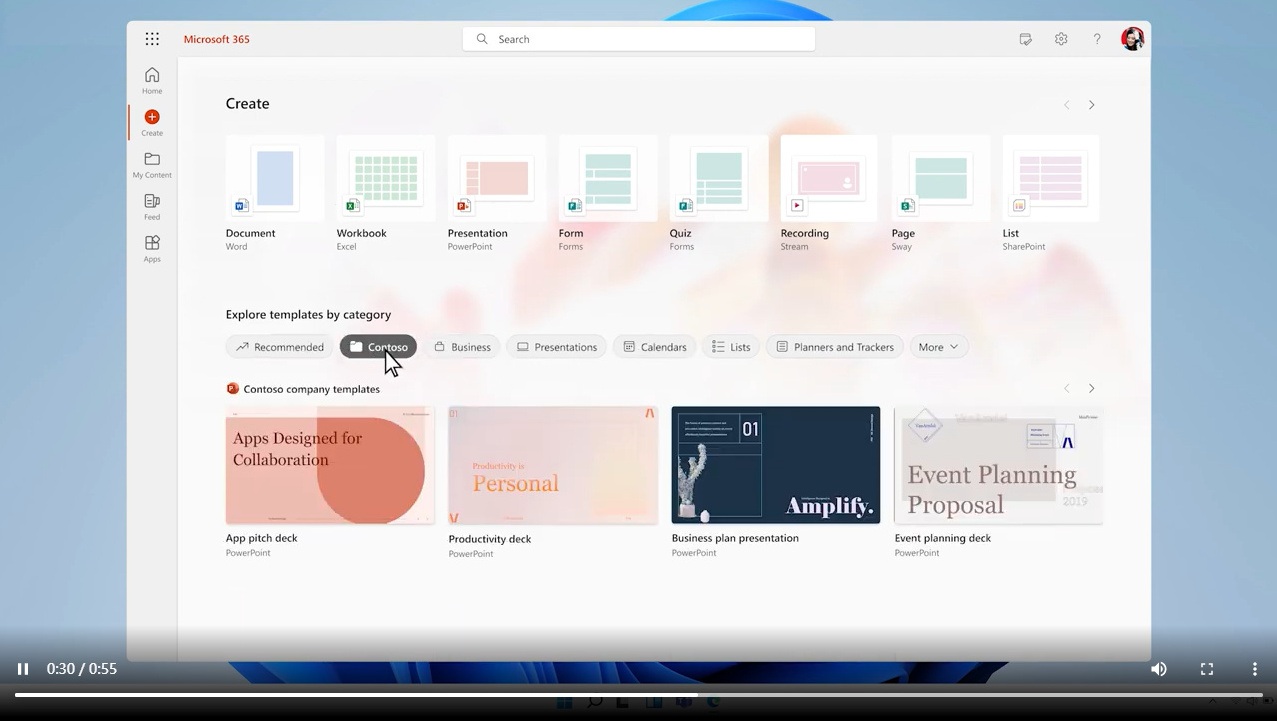This screenshot has height=721, width=1277.
Task: Open Apps in the left sidebar
Action: pos(152,249)
